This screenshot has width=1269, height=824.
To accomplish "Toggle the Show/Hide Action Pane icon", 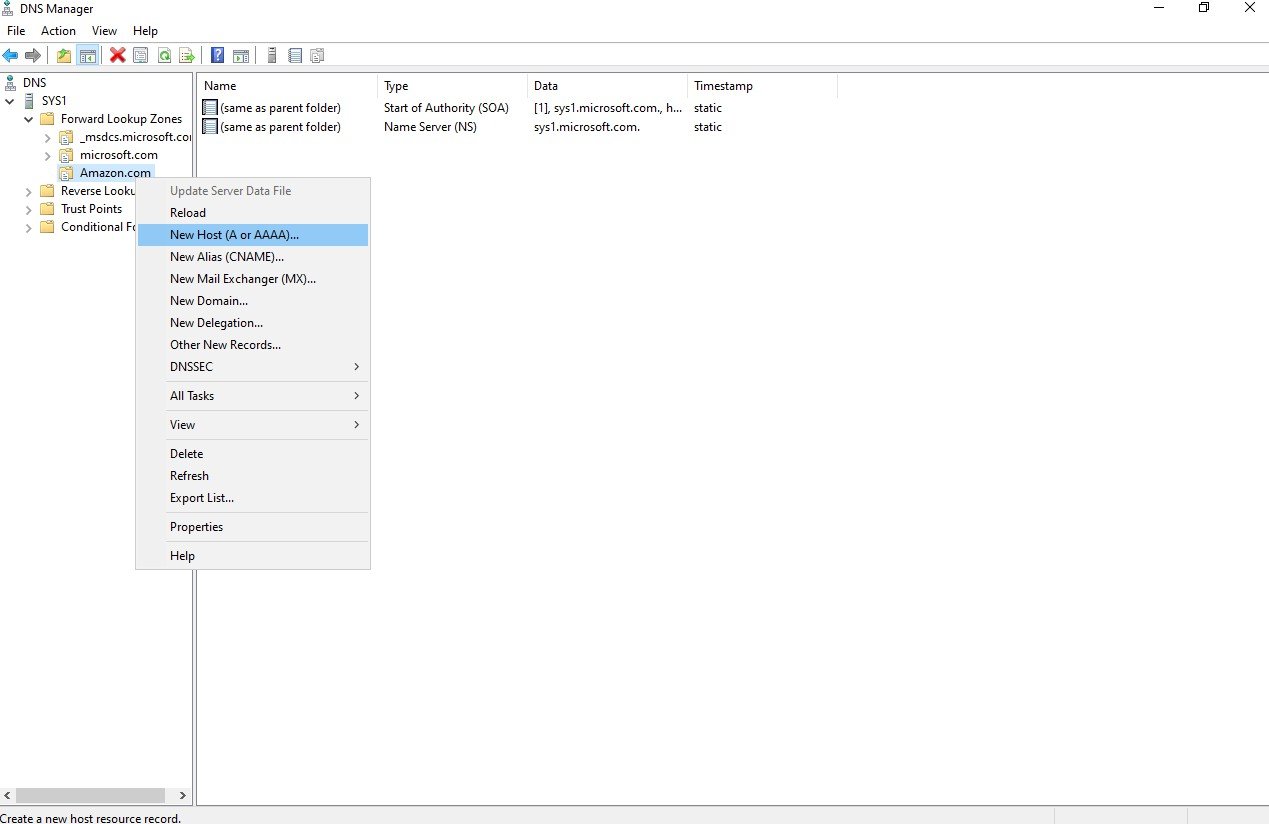I will (x=241, y=56).
